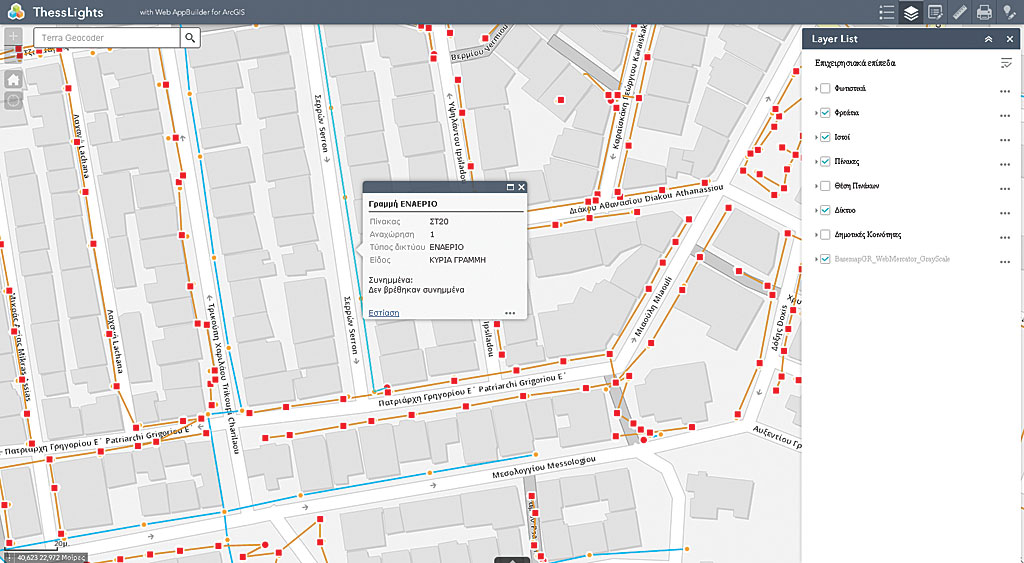This screenshot has height=563, width=1024.
Task: Click the geocoder search magnifier button
Action: click(x=190, y=38)
